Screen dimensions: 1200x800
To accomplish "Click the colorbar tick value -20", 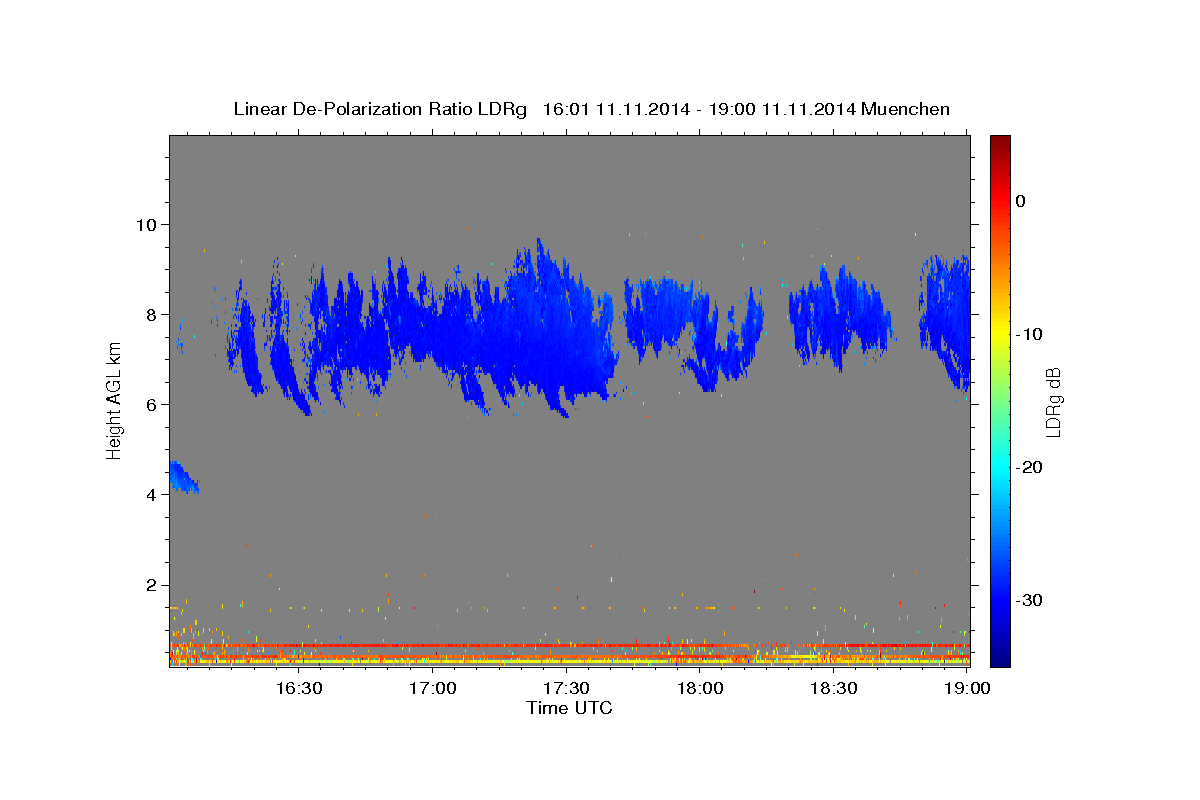I will tap(1029, 467).
